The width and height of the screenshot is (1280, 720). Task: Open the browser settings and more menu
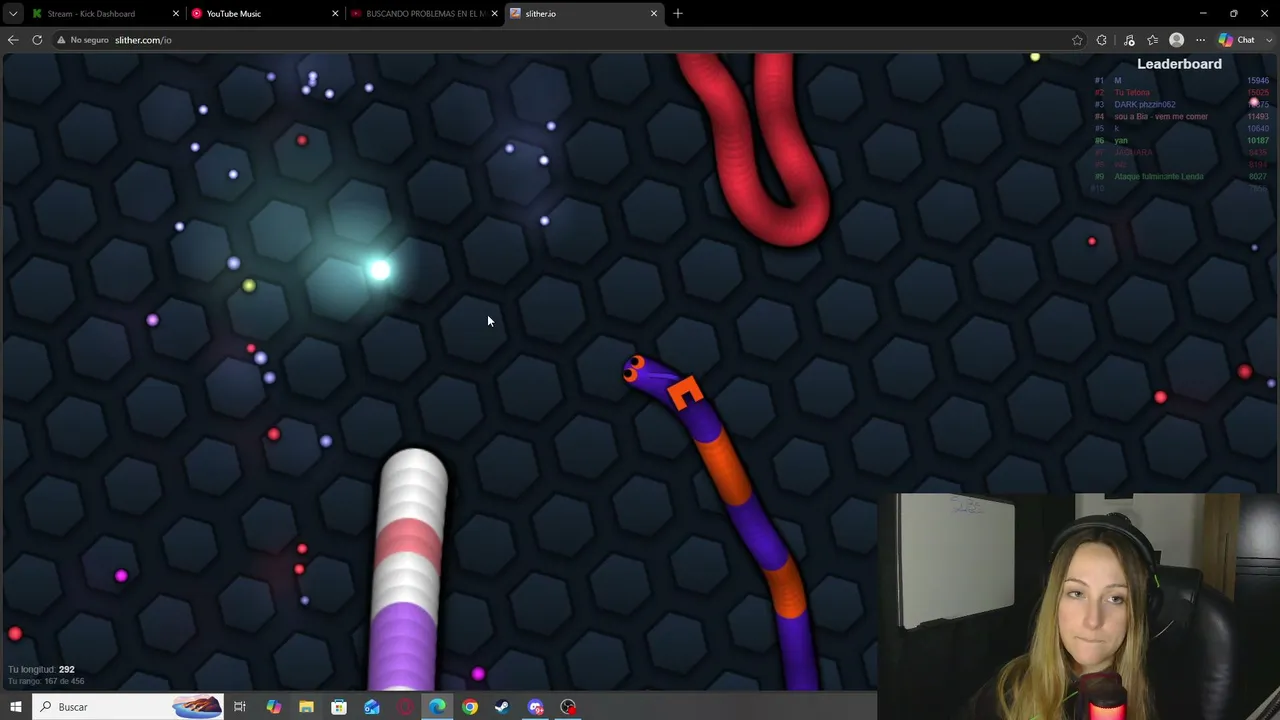(1201, 40)
